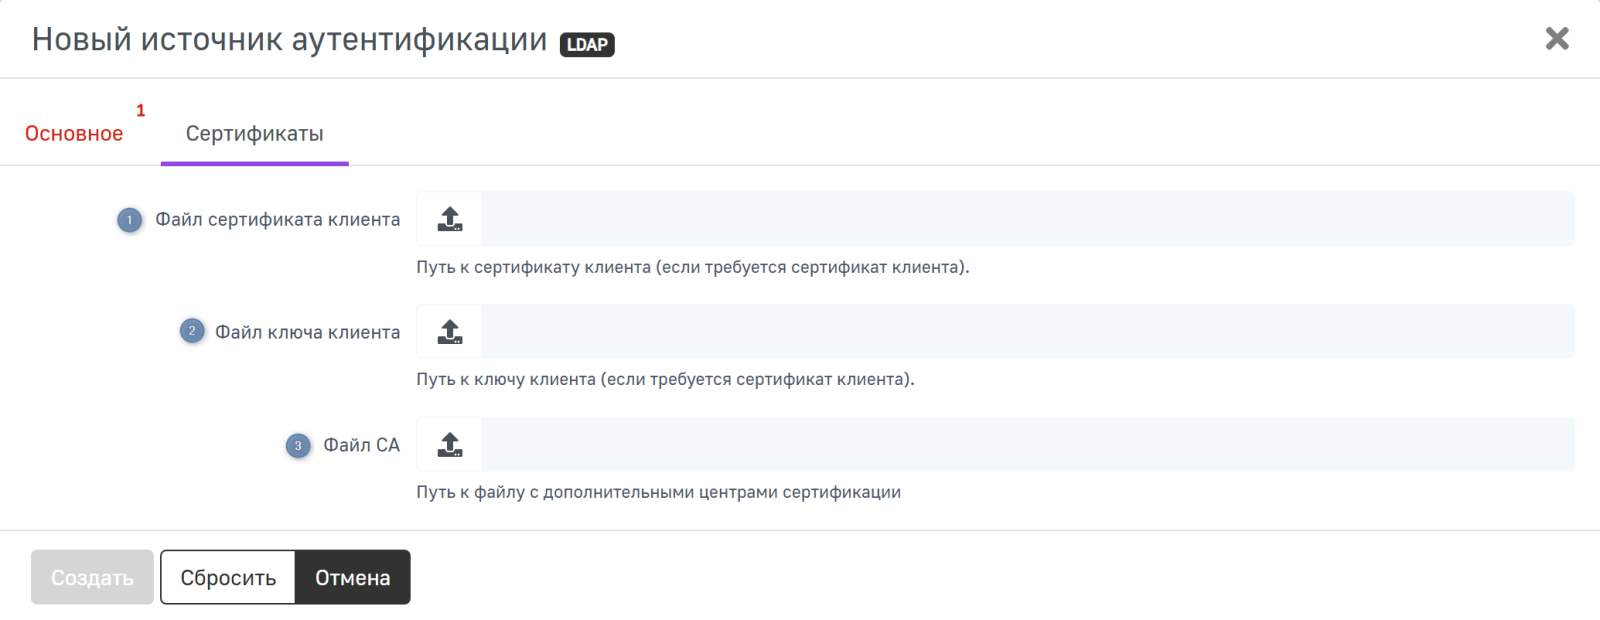Click the LDAP badge in the title
Viewport: 1600px width, 620px height.
(x=587, y=44)
